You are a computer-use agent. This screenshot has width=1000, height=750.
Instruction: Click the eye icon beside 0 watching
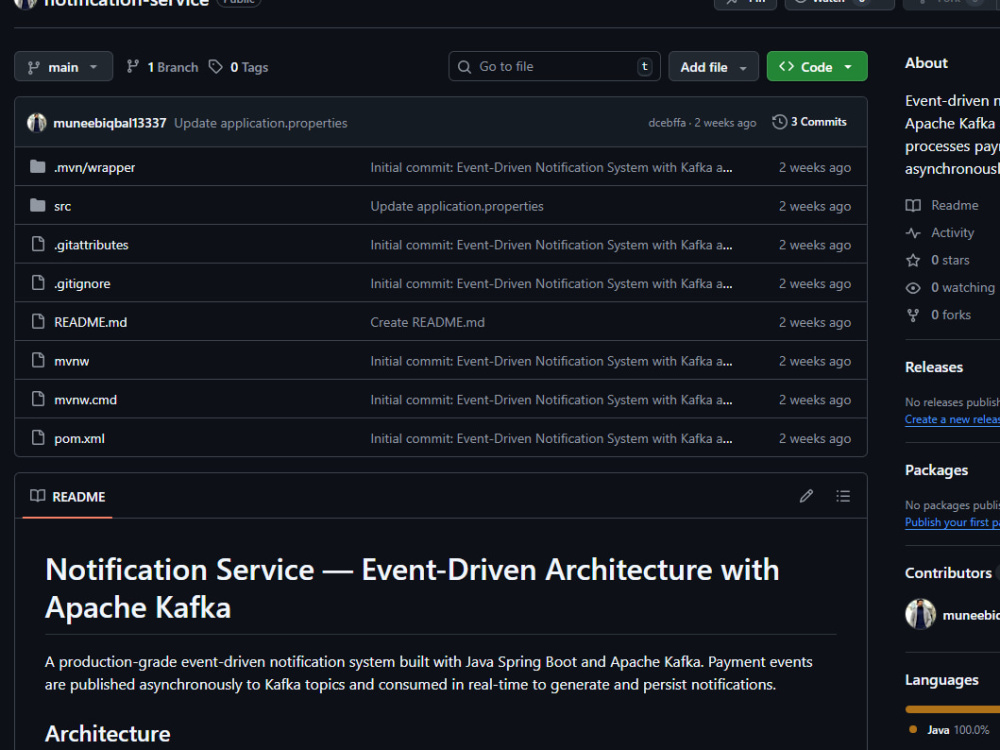[x=913, y=288]
